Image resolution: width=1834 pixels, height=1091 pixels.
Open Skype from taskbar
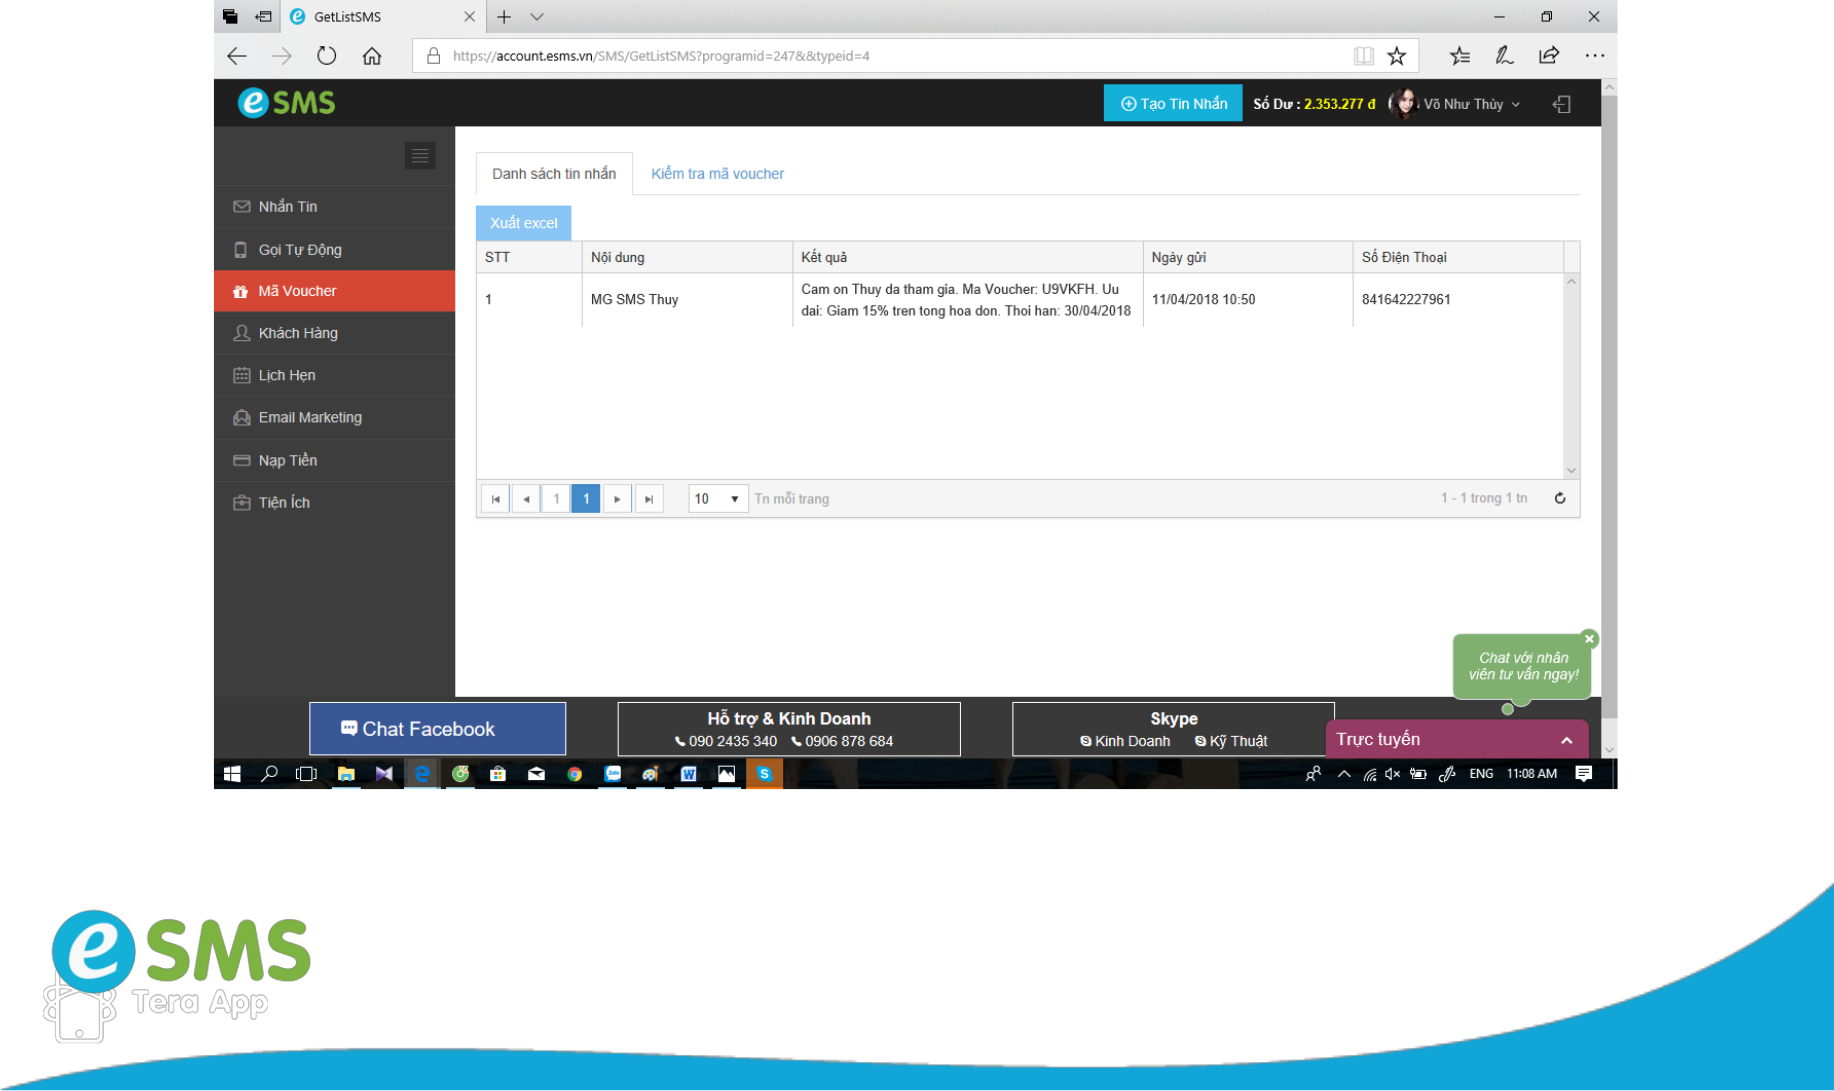coord(764,774)
